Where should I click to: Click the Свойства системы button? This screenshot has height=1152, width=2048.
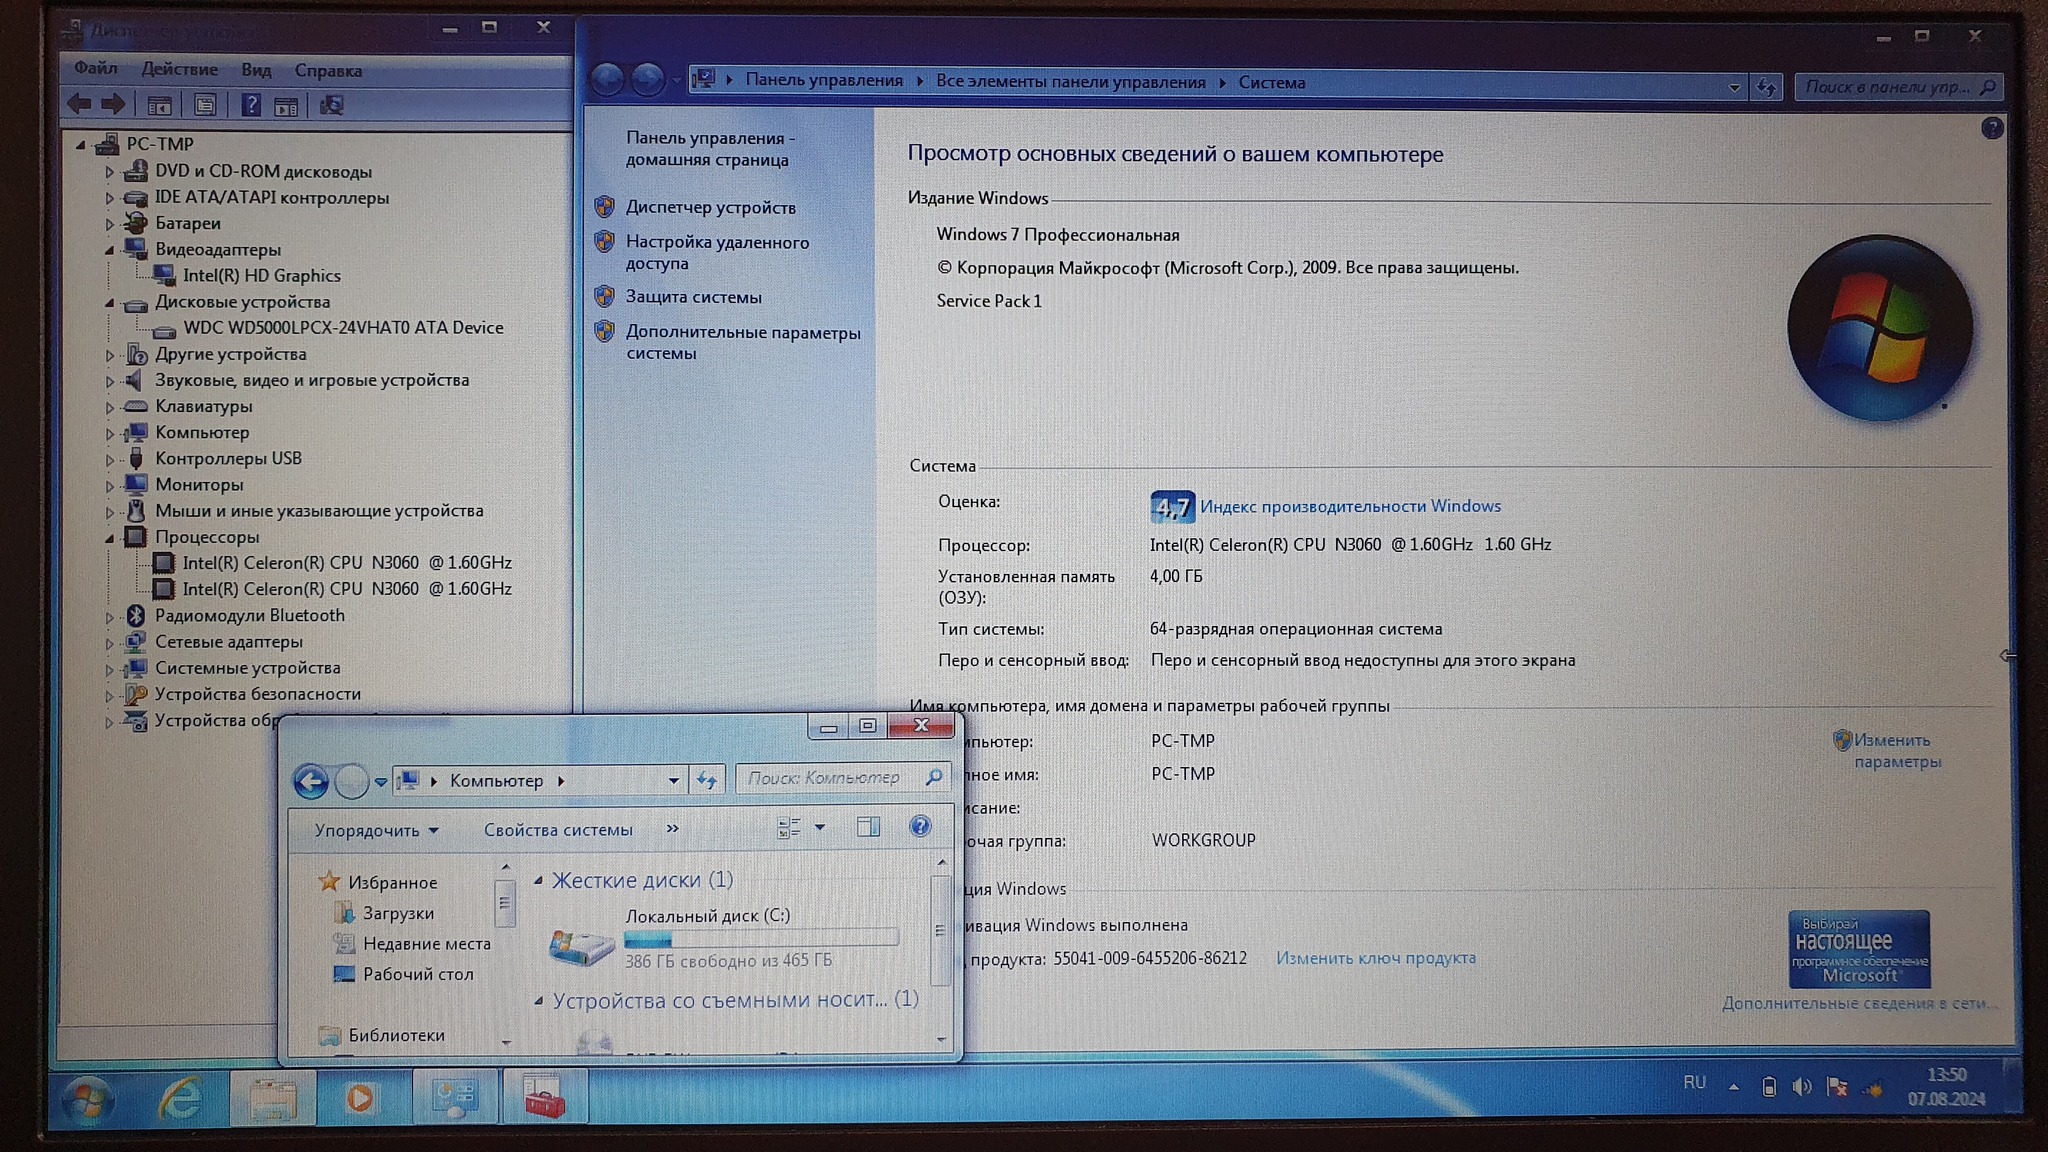tap(558, 830)
